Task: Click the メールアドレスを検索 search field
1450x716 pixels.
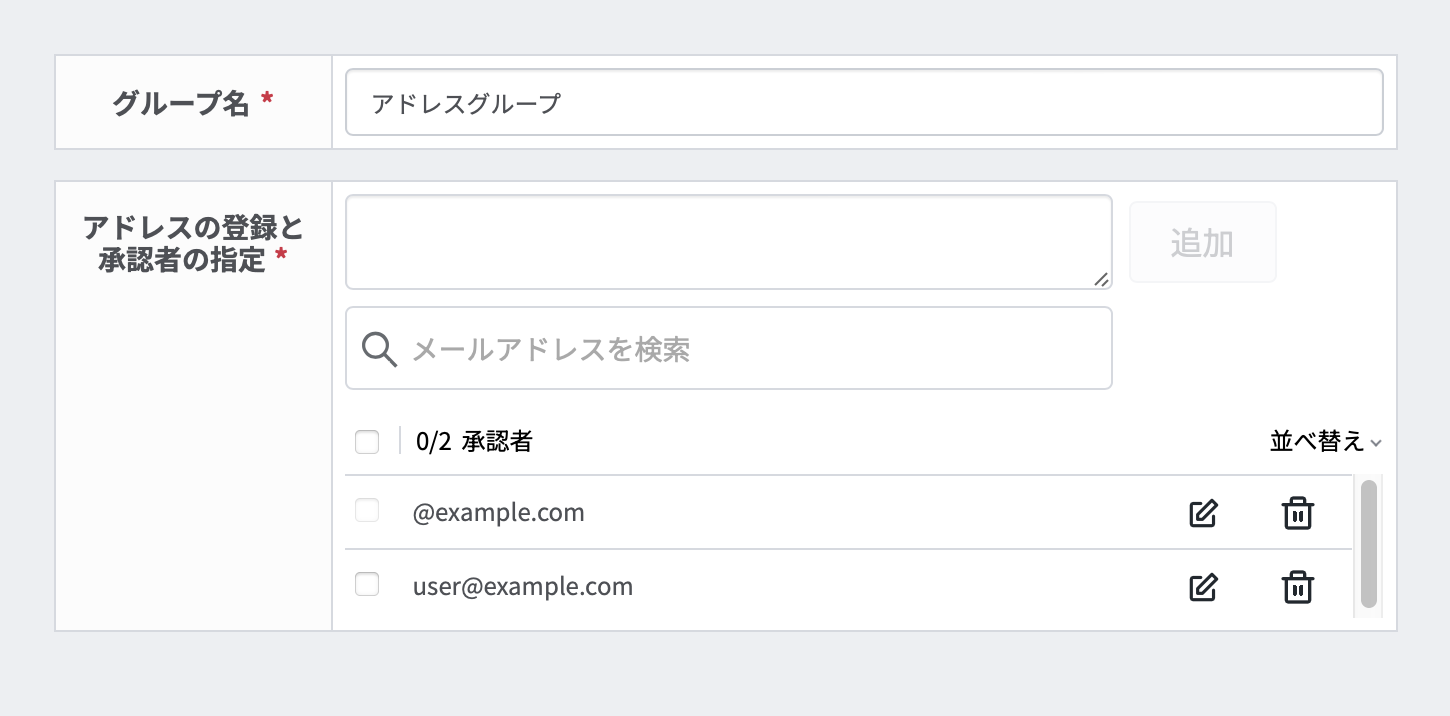Action: tap(729, 348)
